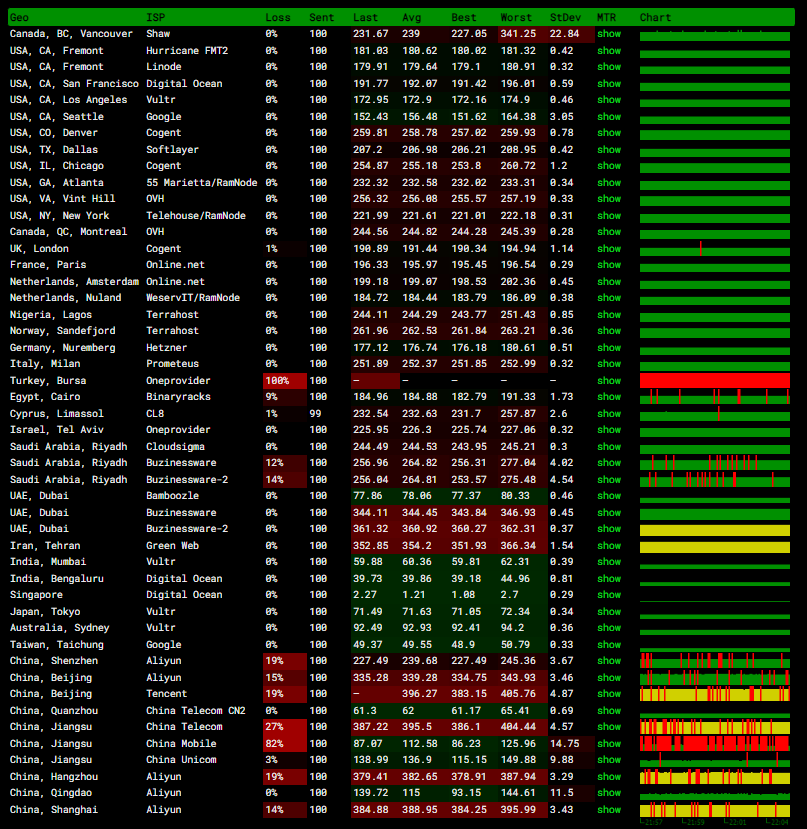Click the chart for Jiangsu China Mobile

click(714, 743)
